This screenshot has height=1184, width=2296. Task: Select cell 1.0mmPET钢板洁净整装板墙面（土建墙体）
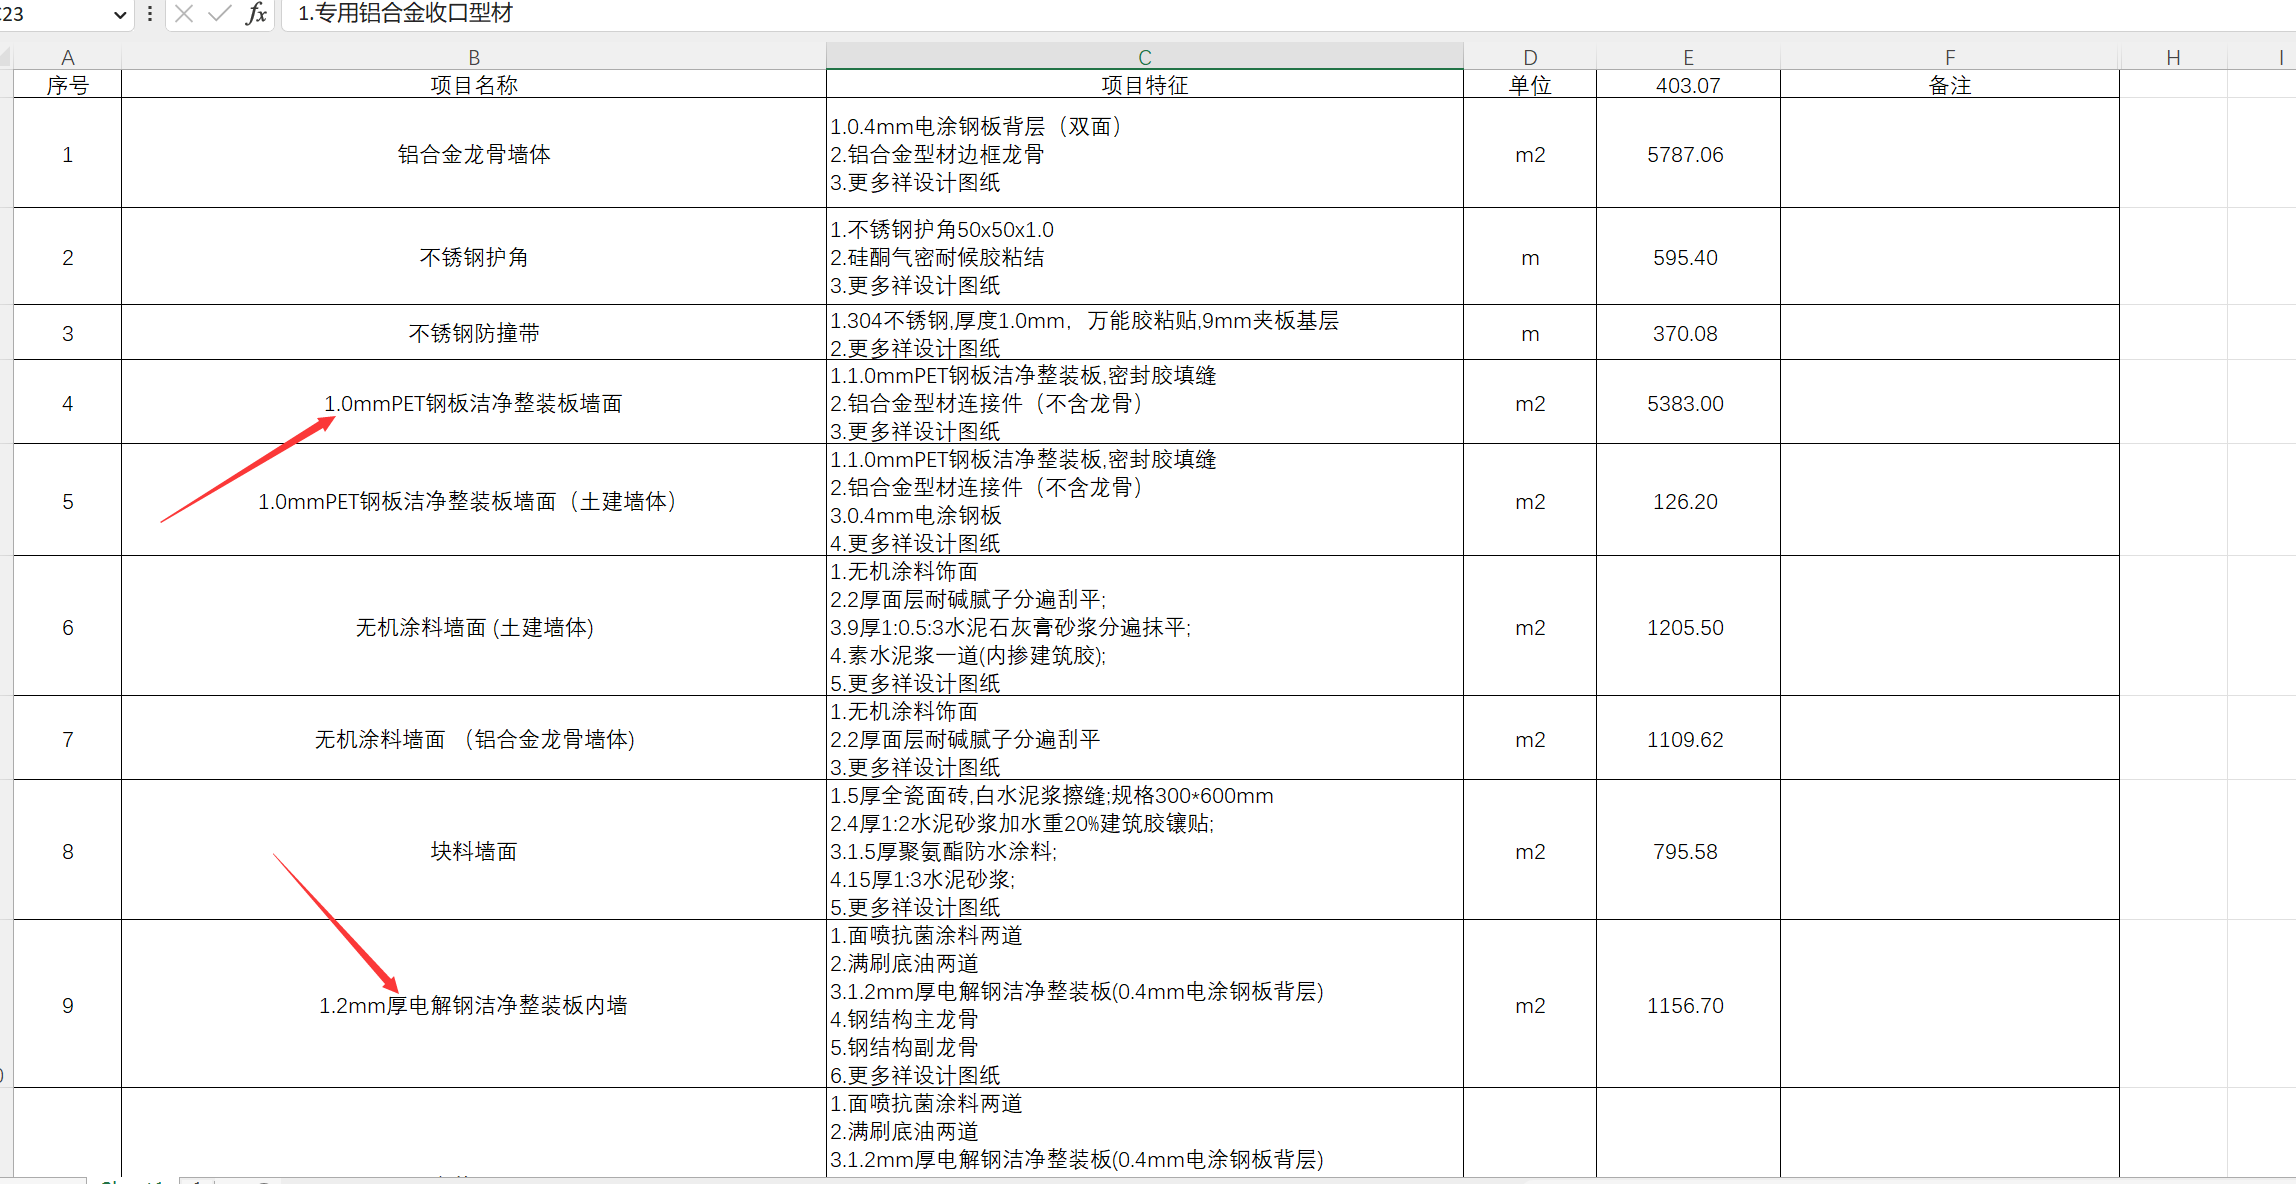pos(474,501)
